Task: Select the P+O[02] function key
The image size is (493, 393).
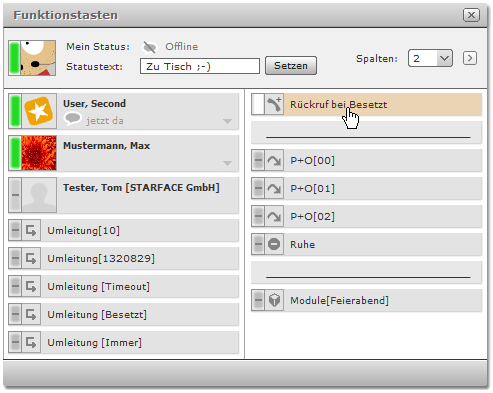Action: click(366, 216)
